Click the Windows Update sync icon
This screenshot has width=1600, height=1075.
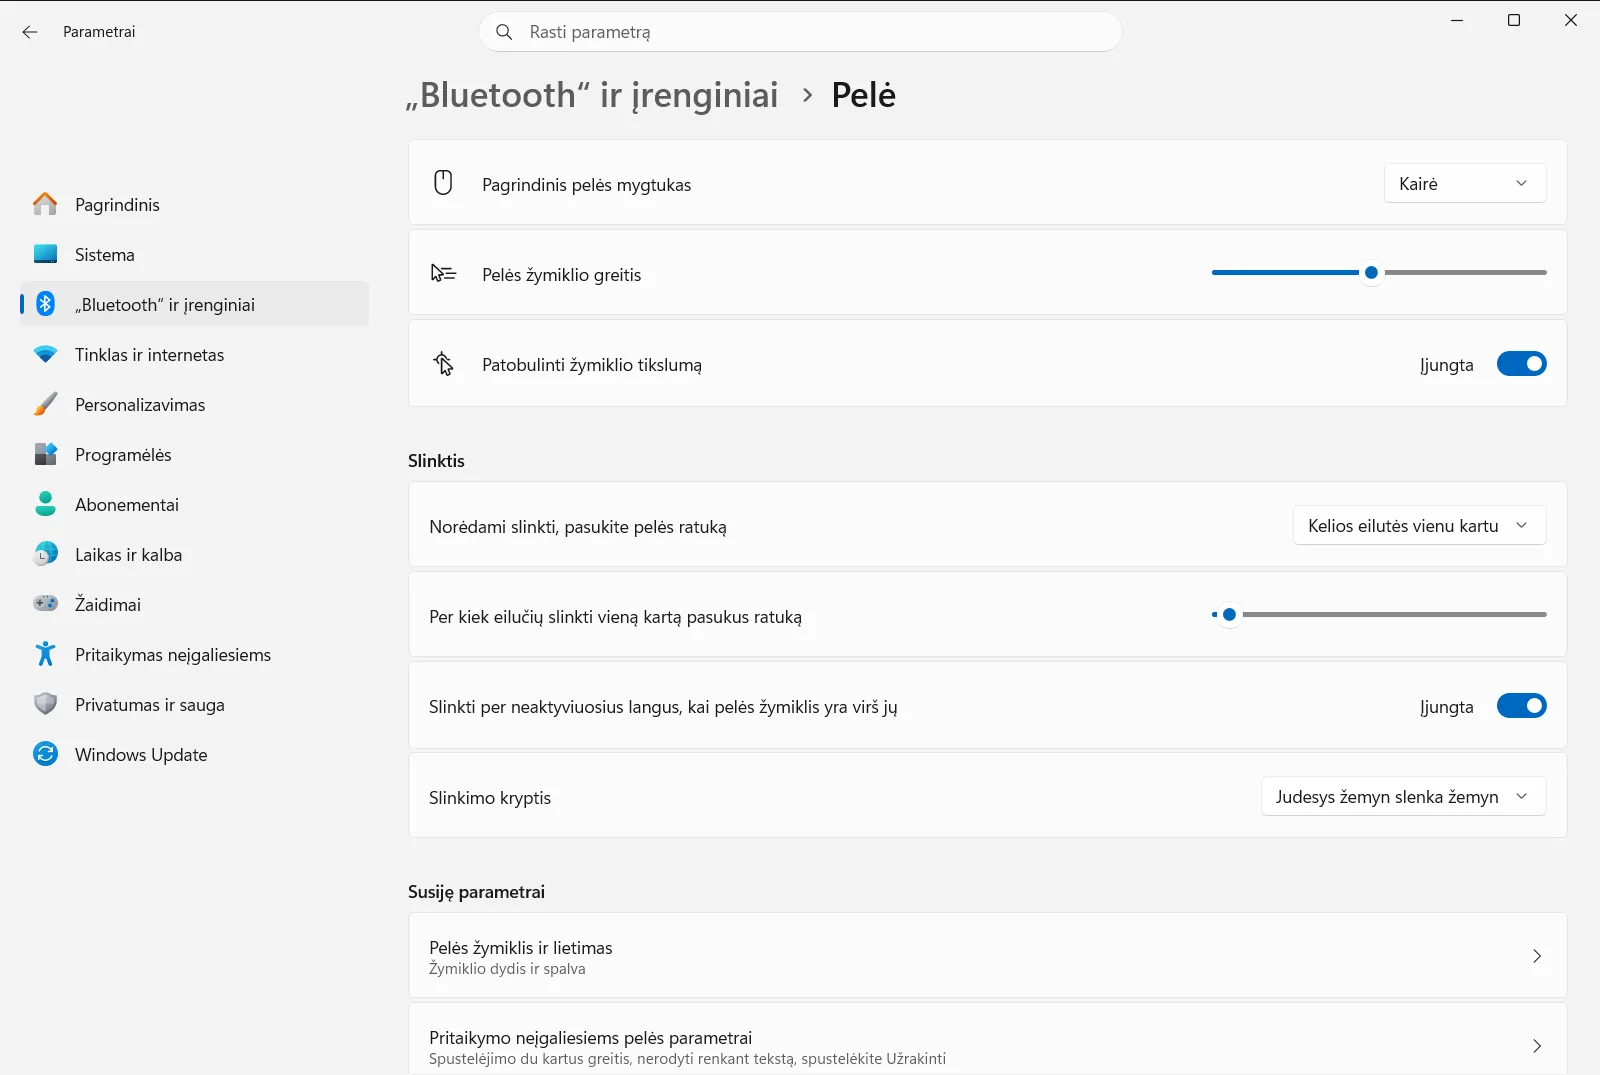point(45,754)
